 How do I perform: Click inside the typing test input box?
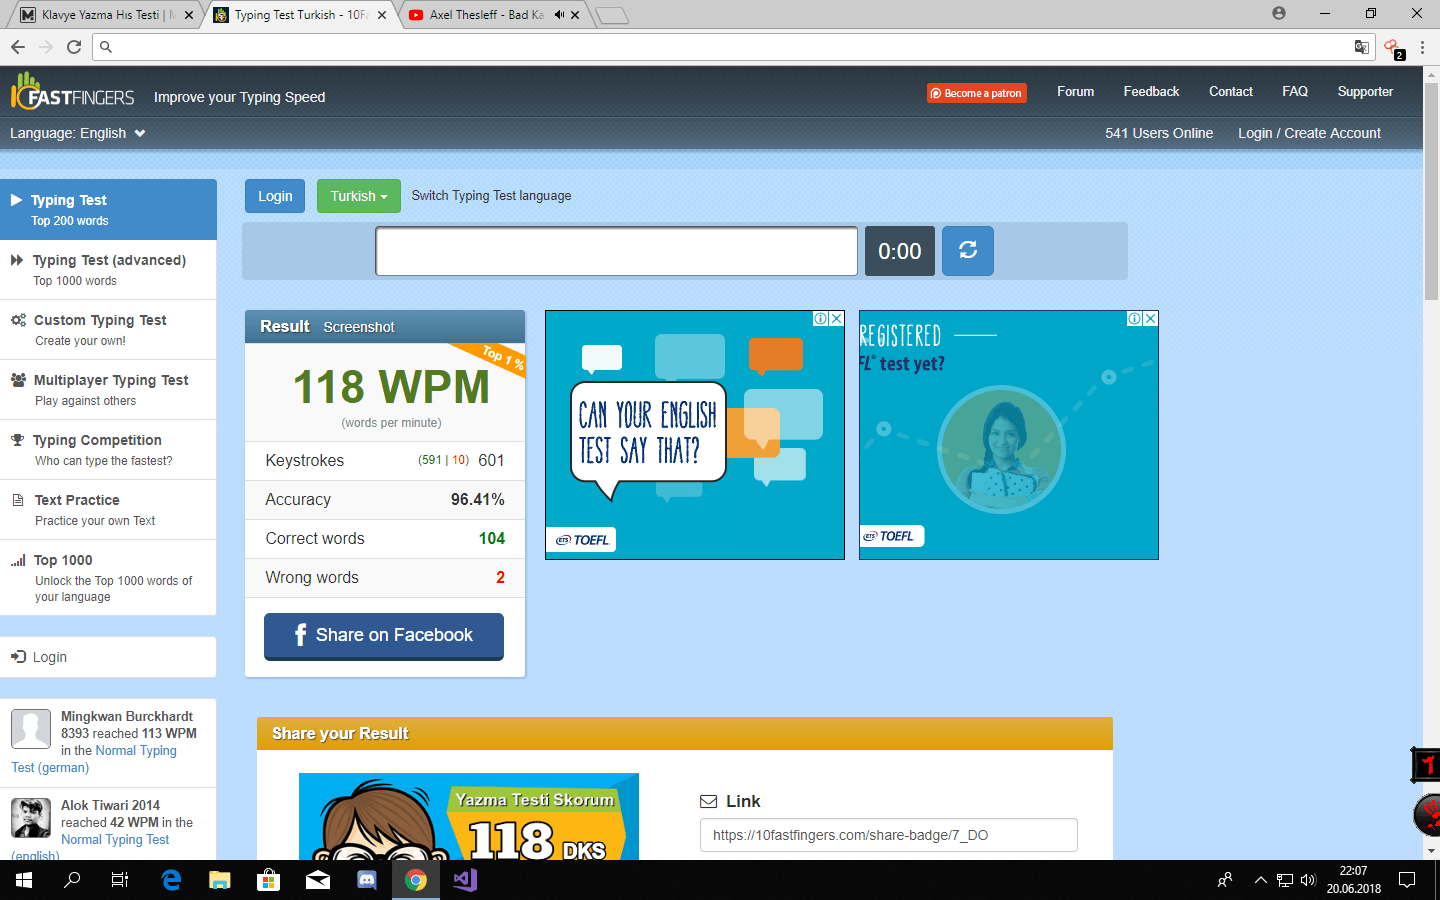tap(616, 251)
